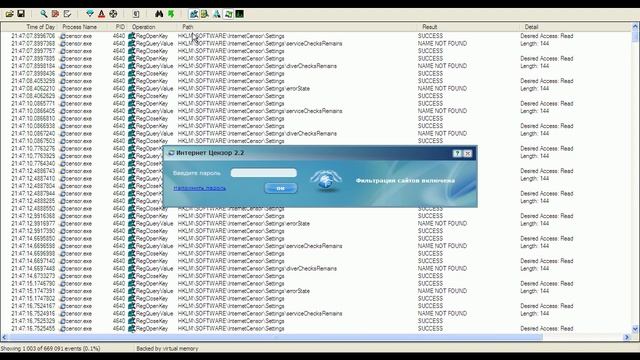Screen dimensions: 640x360
Task: Show the process tree using the toolbar icon
Action: (136, 14)
